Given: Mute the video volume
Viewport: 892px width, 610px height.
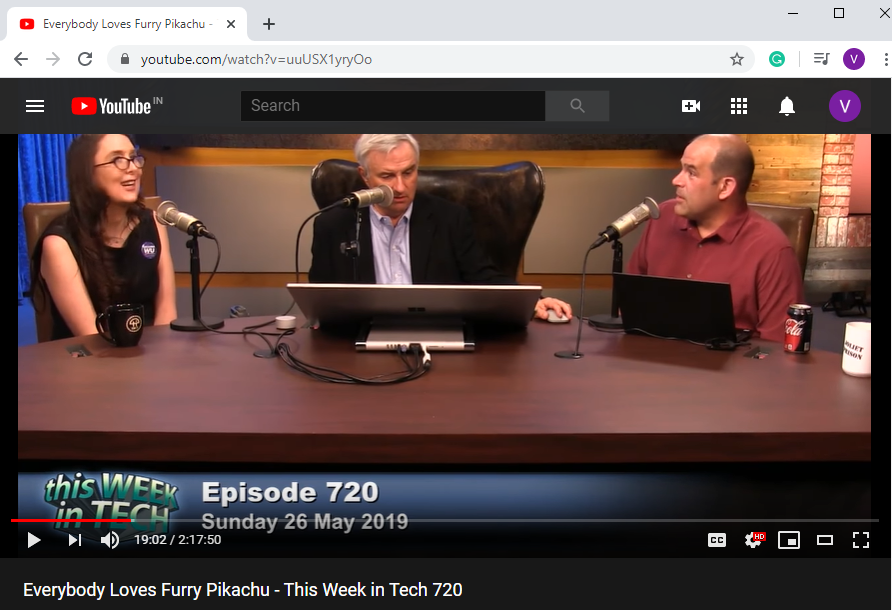Looking at the screenshot, I should [110, 540].
